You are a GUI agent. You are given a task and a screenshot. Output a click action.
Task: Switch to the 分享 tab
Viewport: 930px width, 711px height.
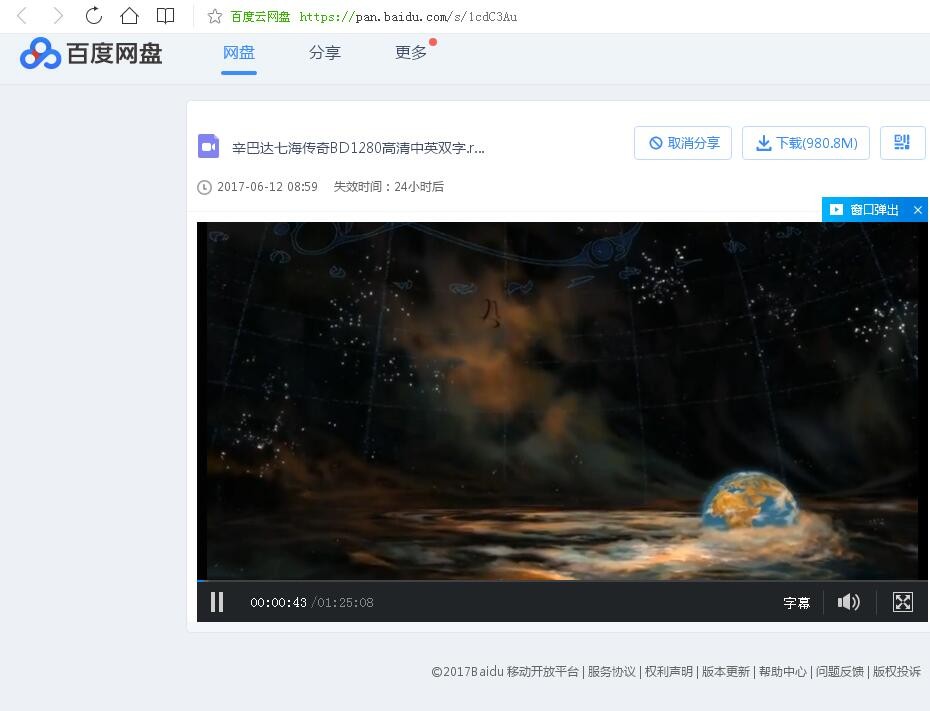(324, 53)
